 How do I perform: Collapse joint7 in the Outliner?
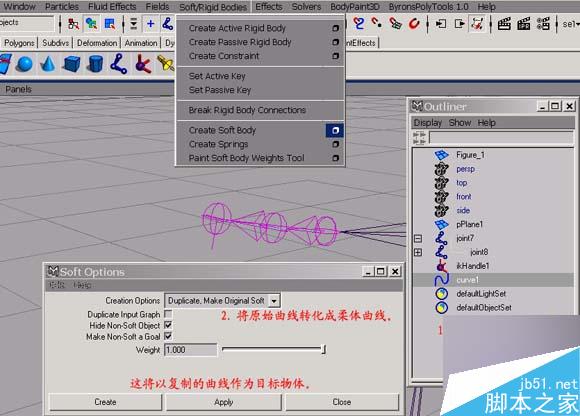click(x=418, y=239)
